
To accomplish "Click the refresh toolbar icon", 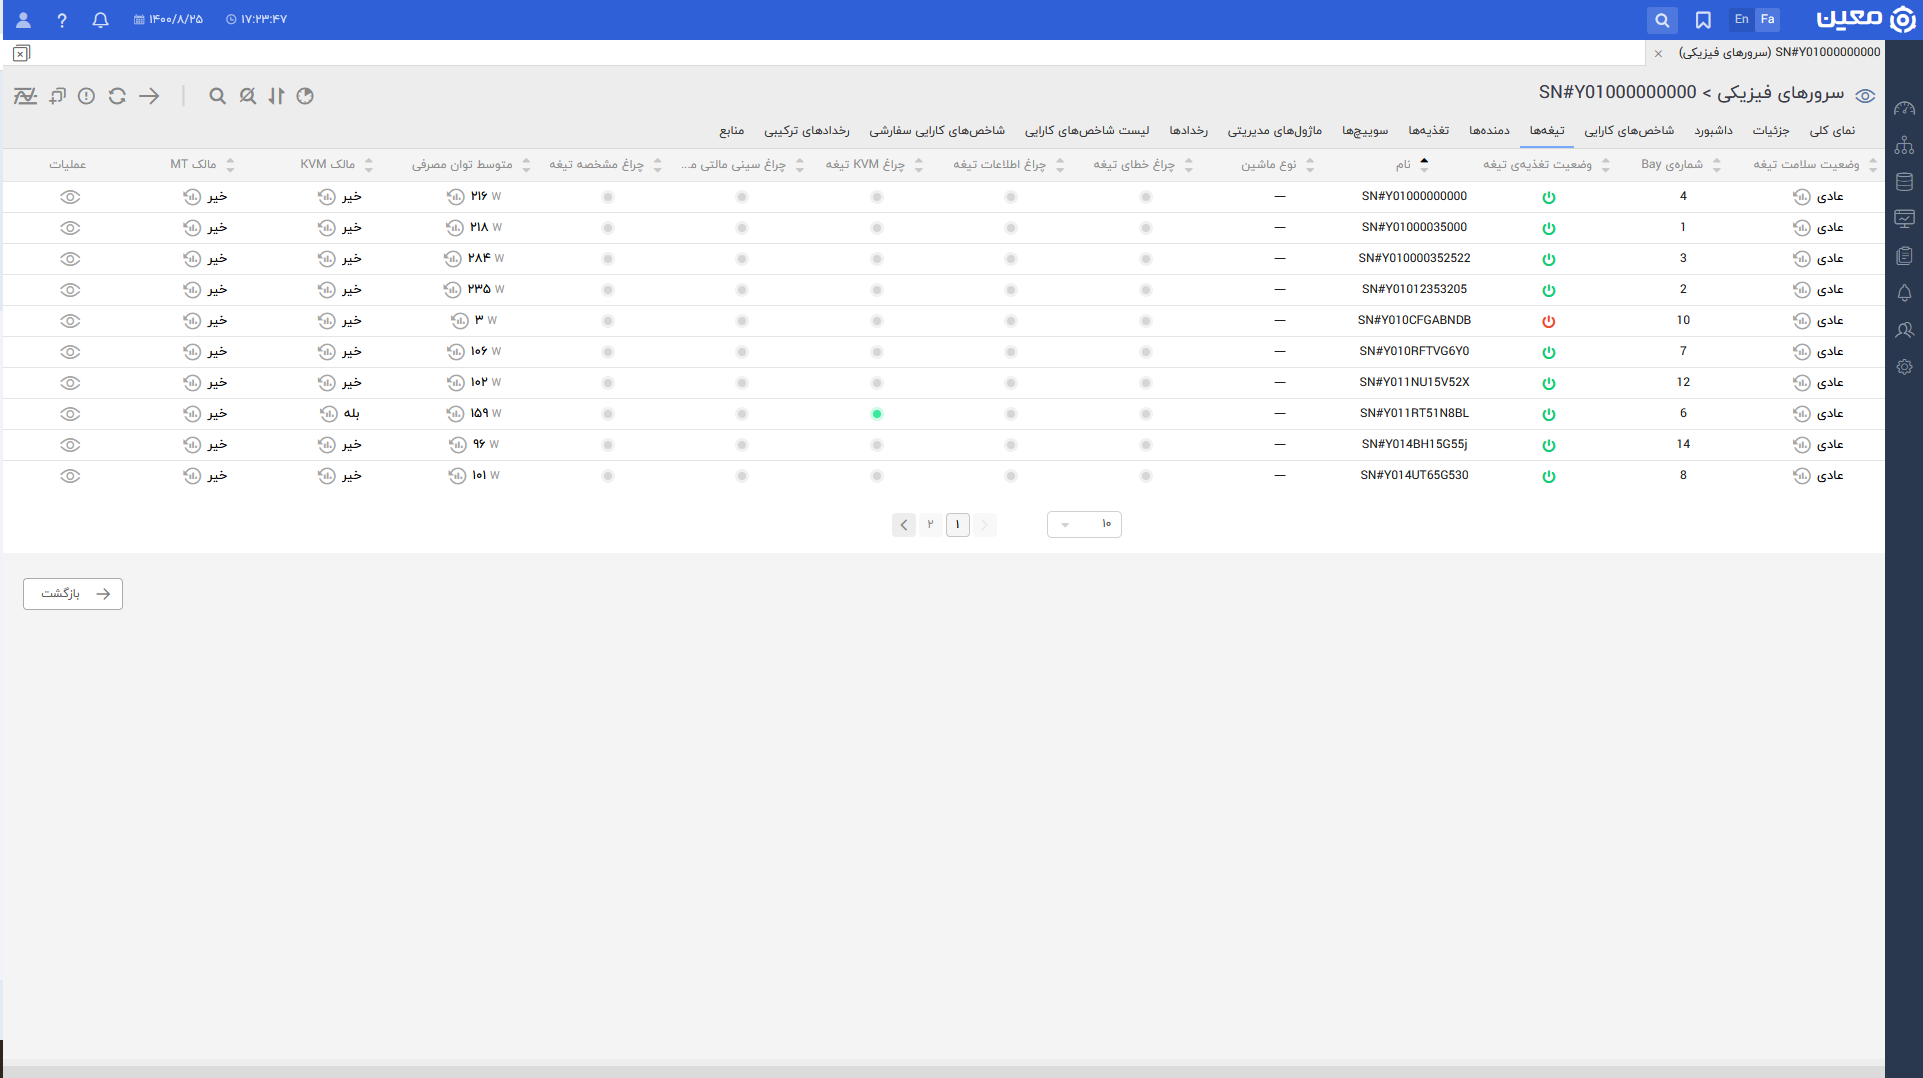I will (117, 96).
